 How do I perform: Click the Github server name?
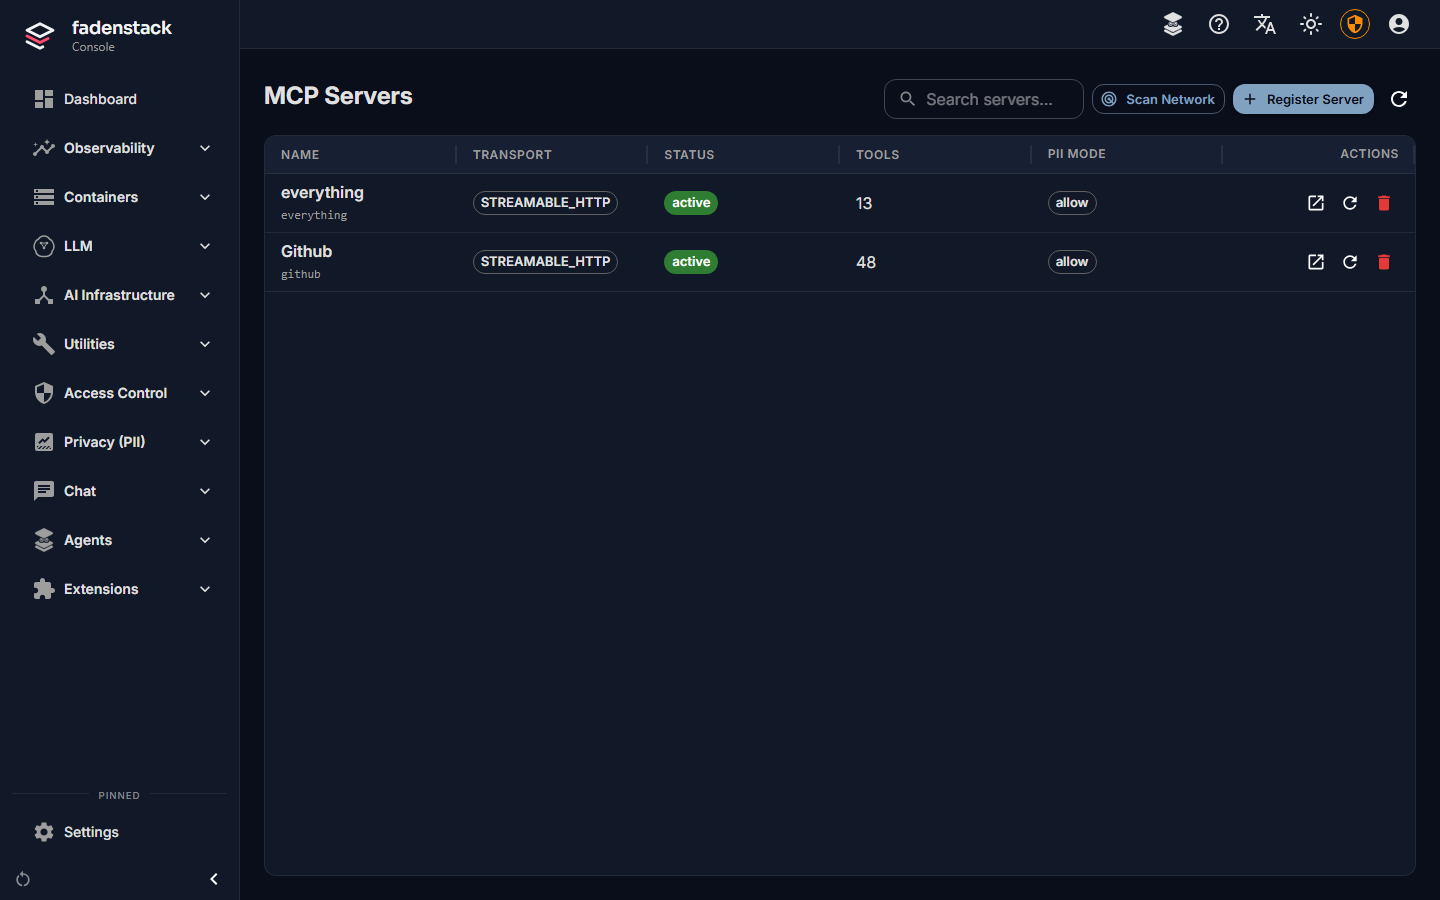pyautogui.click(x=306, y=251)
